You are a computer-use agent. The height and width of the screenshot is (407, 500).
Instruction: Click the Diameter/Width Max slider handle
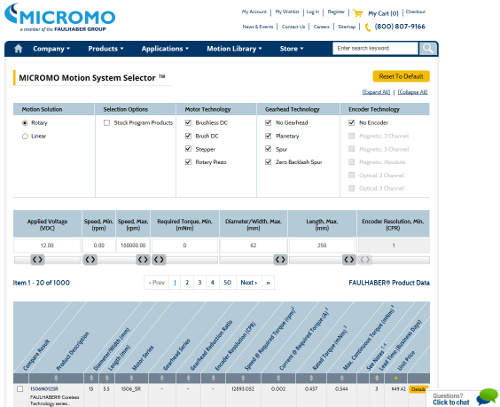(280, 259)
